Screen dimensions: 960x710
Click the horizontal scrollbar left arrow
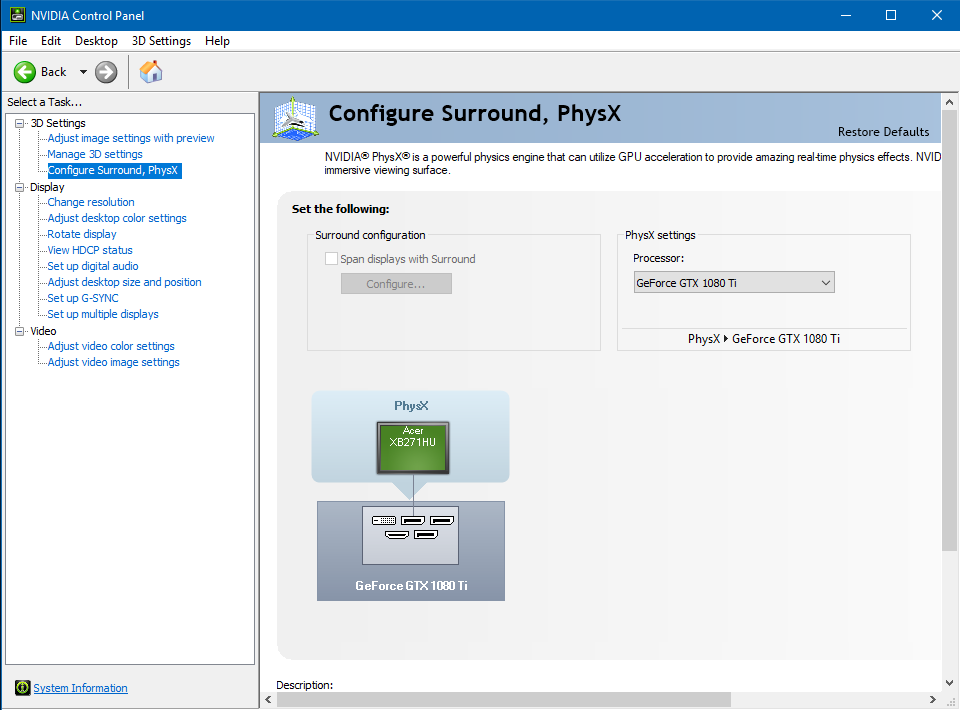pyautogui.click(x=268, y=699)
